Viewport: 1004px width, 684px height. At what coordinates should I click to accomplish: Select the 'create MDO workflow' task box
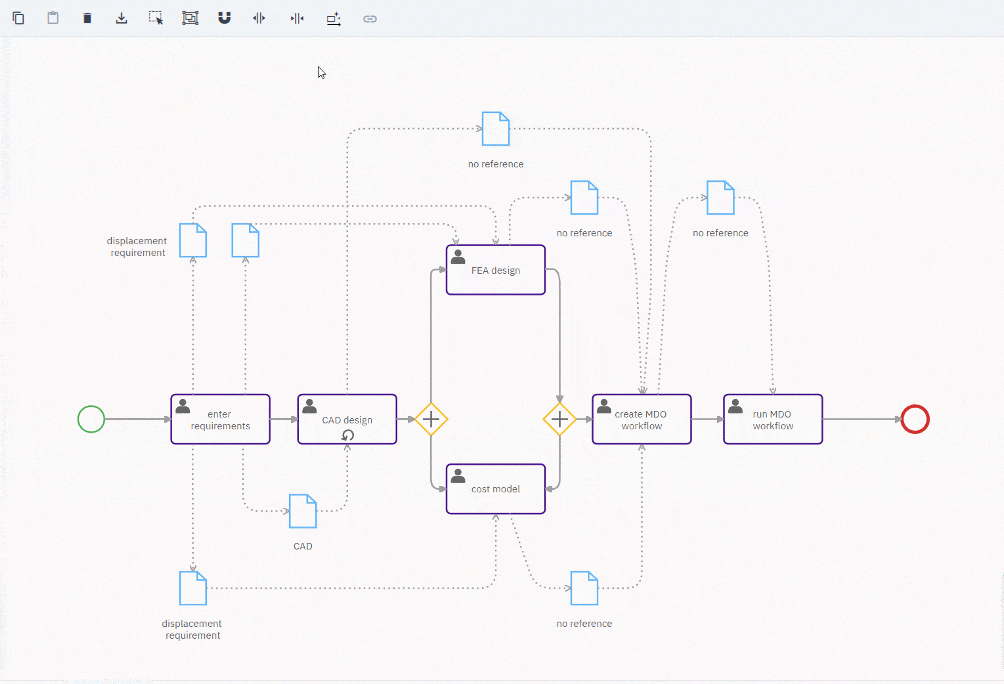coord(642,419)
